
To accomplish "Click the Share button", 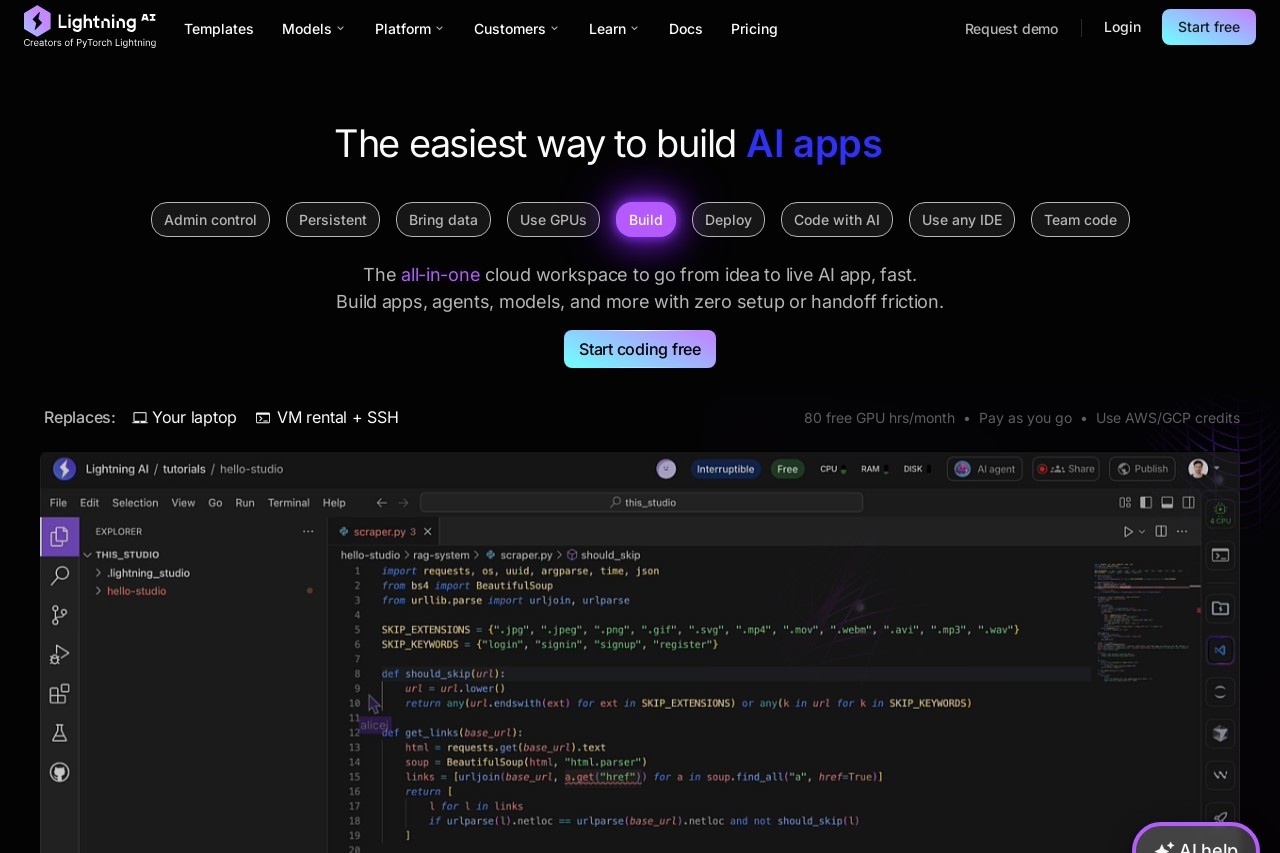I will tap(1065, 468).
